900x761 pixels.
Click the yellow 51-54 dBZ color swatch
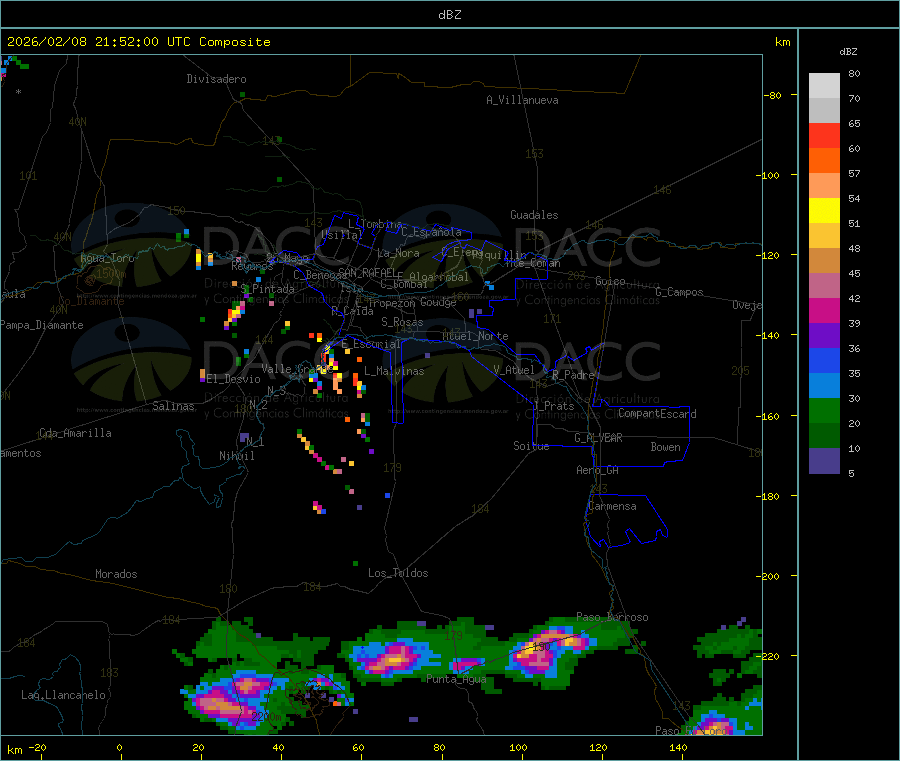click(824, 211)
